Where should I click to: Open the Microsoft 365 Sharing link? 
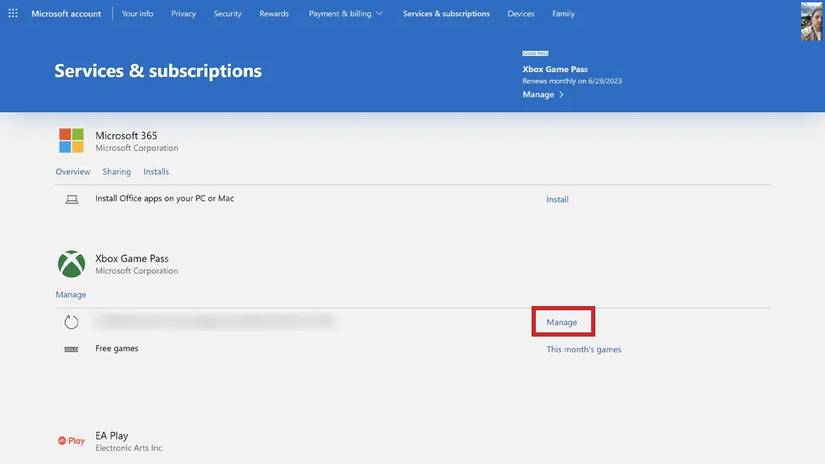(116, 172)
